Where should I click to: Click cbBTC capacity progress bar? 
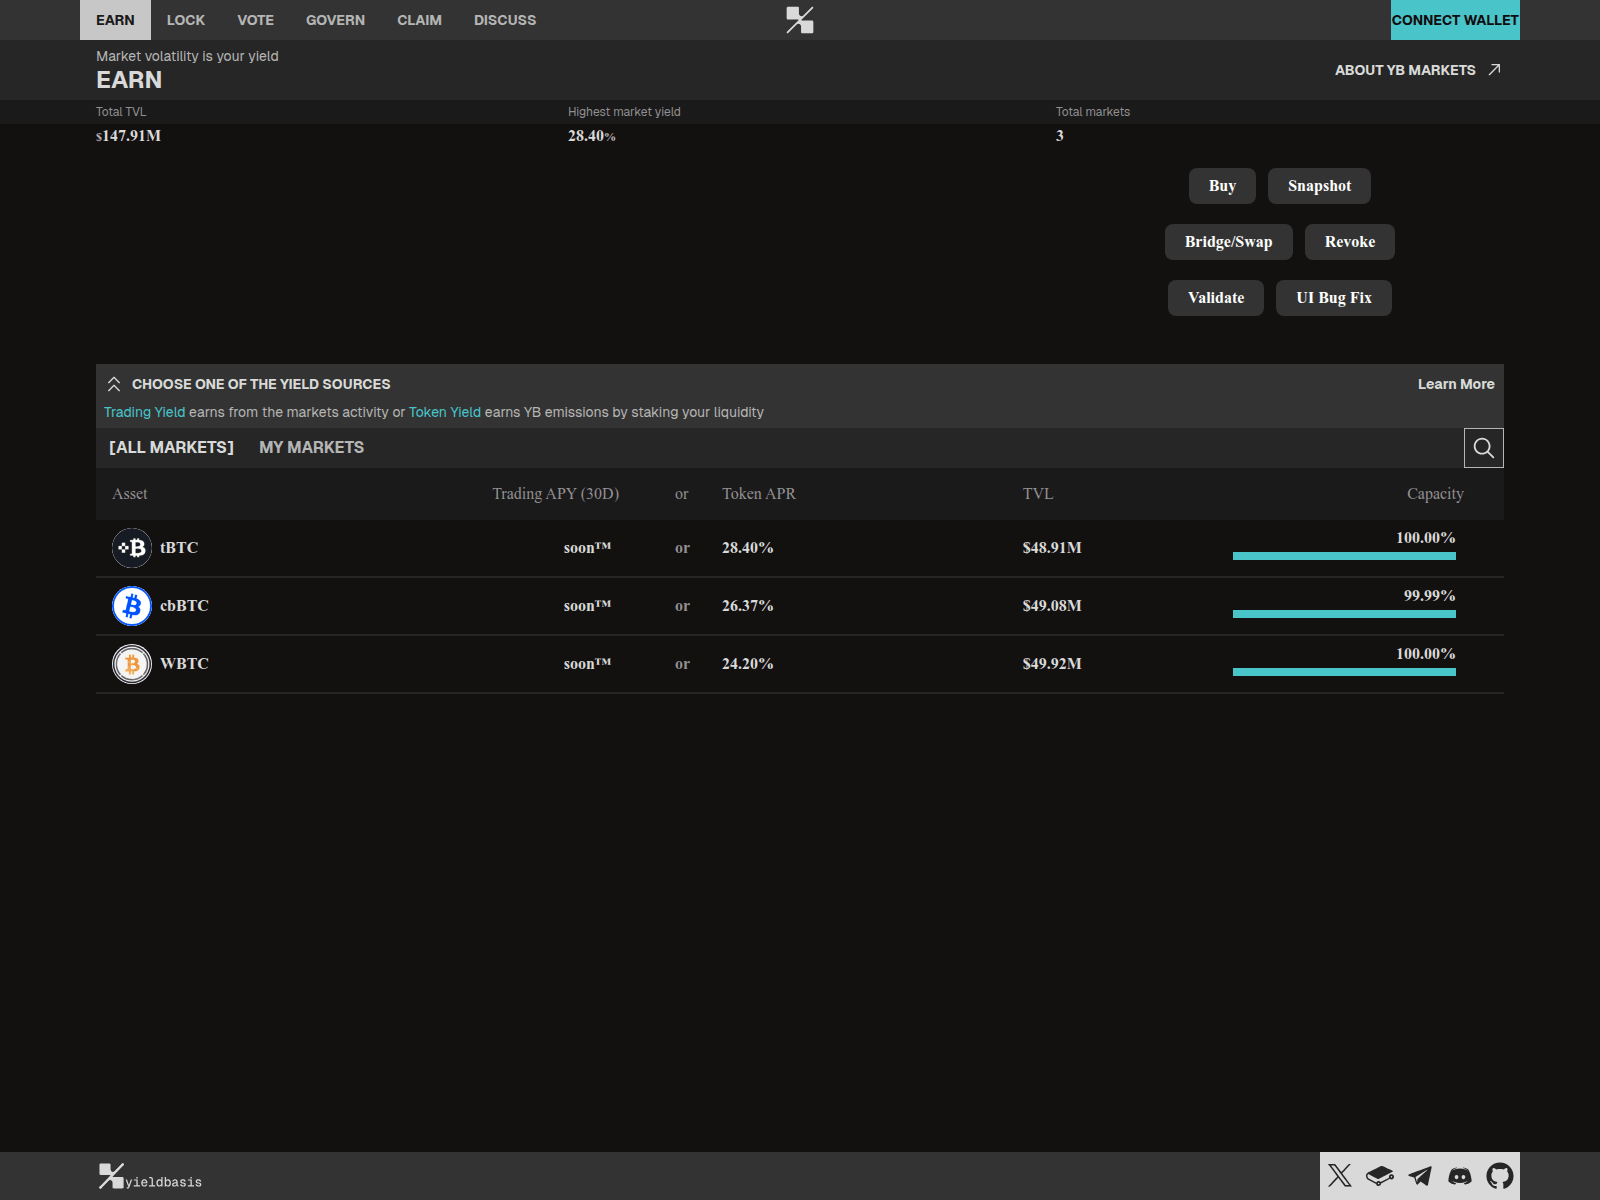(x=1344, y=614)
